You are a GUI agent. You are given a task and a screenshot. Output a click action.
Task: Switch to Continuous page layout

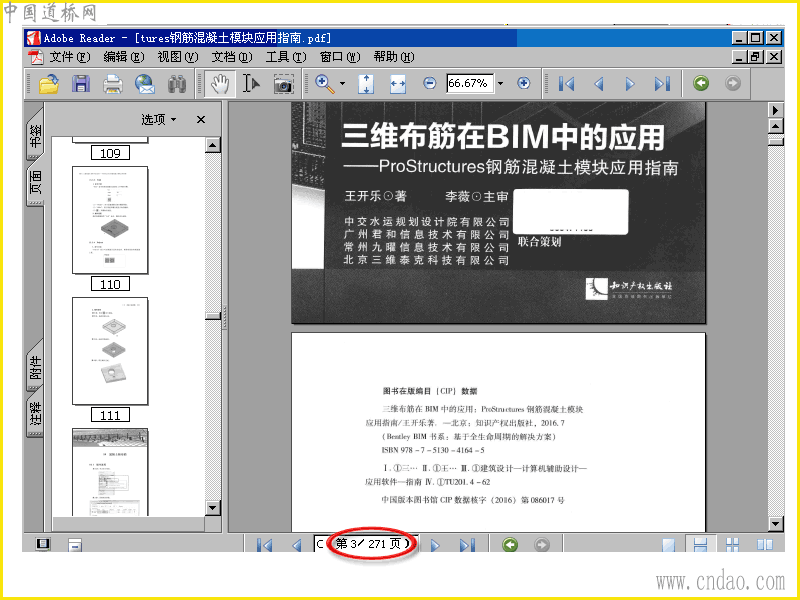[701, 544]
